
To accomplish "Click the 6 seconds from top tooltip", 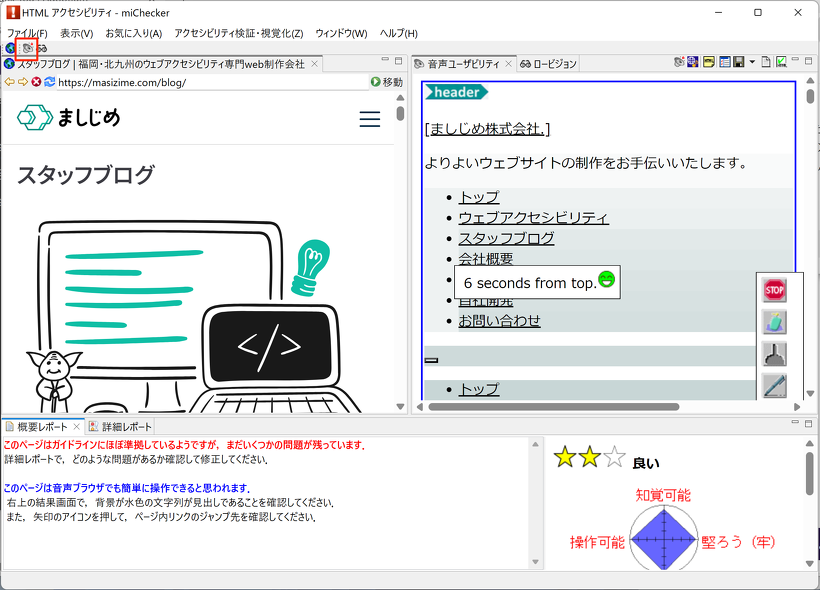I will tap(538, 282).
